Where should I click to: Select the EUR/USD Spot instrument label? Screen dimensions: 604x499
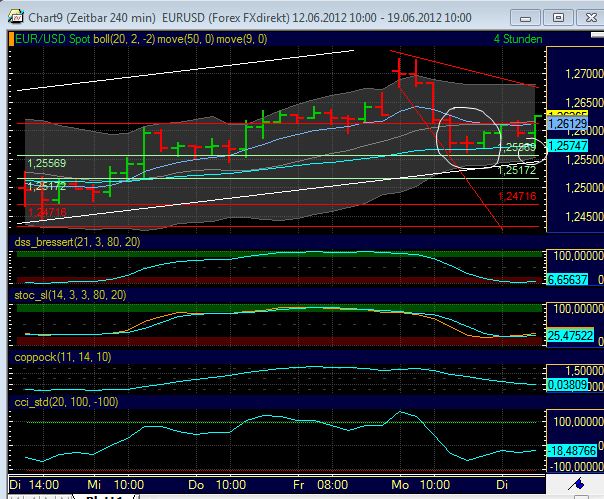pyautogui.click(x=52, y=39)
